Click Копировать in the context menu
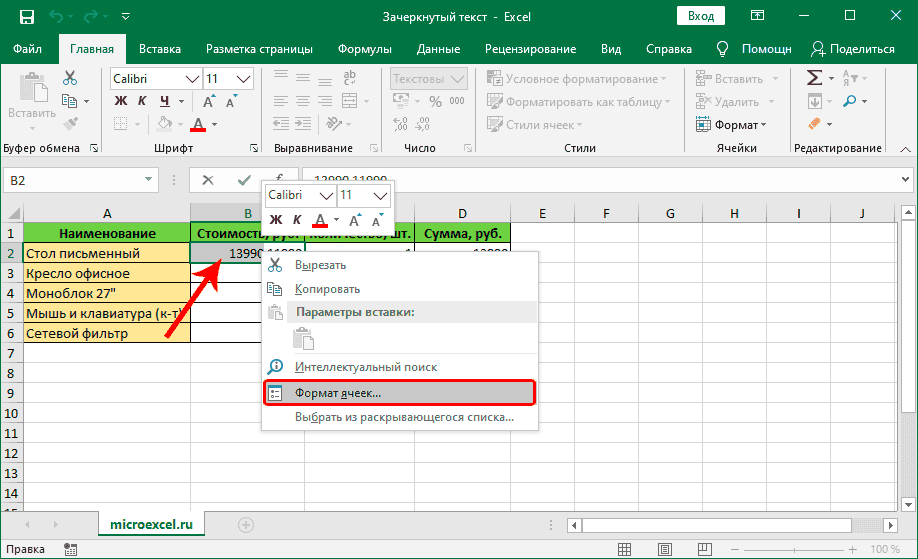Viewport: 918px width, 559px height. click(x=327, y=289)
